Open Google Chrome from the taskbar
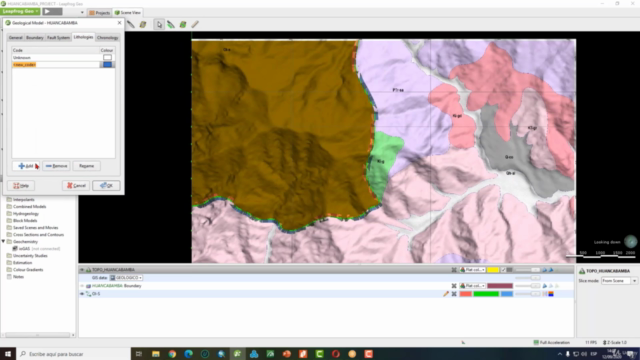This screenshot has height=360, width=640. (x=172, y=354)
